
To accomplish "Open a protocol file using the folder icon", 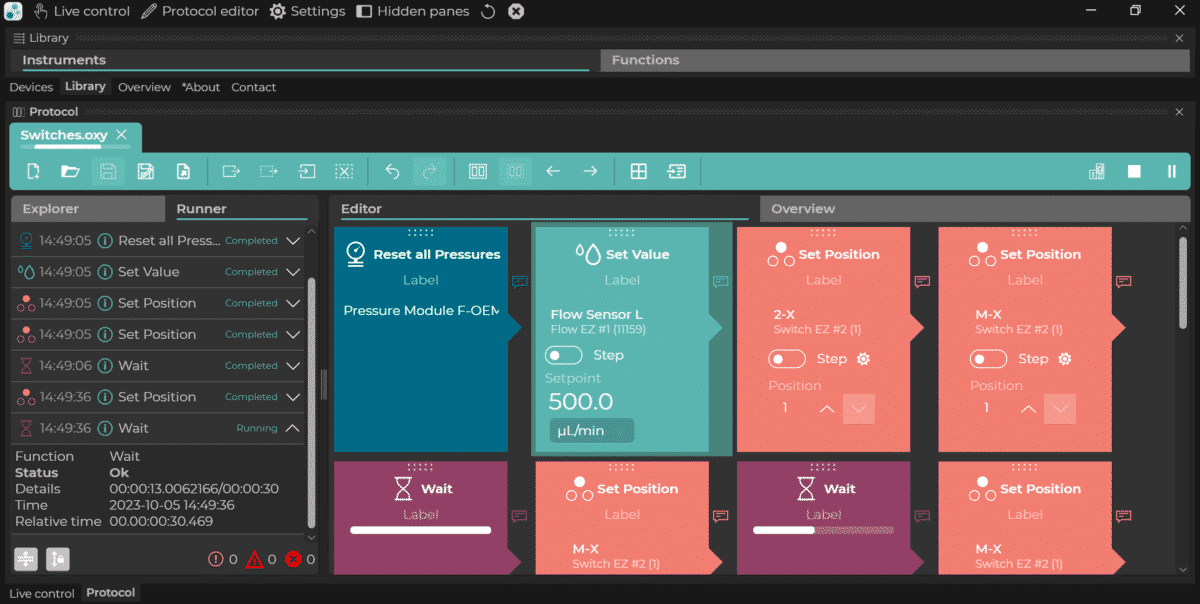I will pyautogui.click(x=70, y=171).
